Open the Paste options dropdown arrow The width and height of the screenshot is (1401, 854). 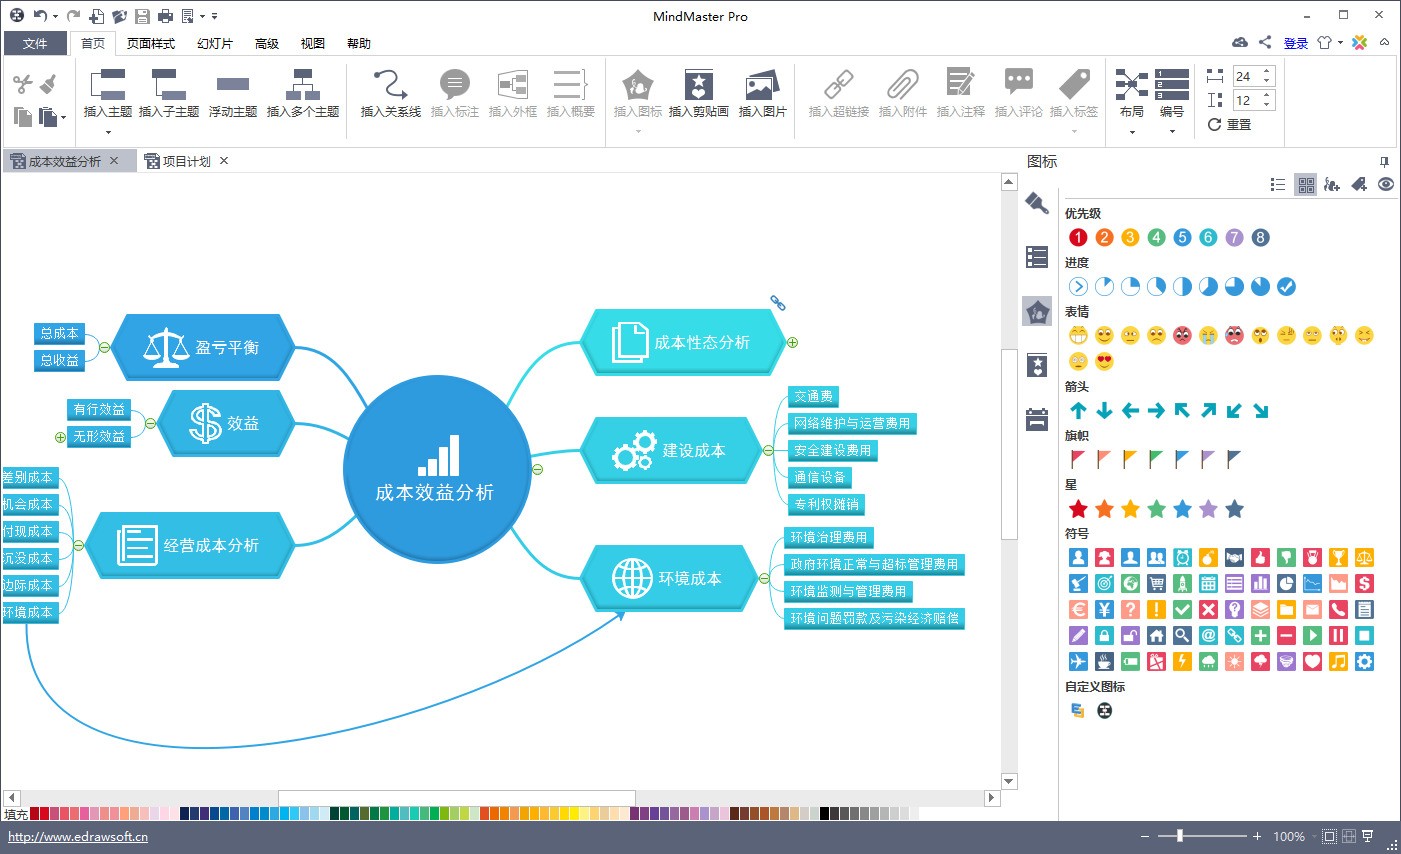pyautogui.click(x=64, y=118)
